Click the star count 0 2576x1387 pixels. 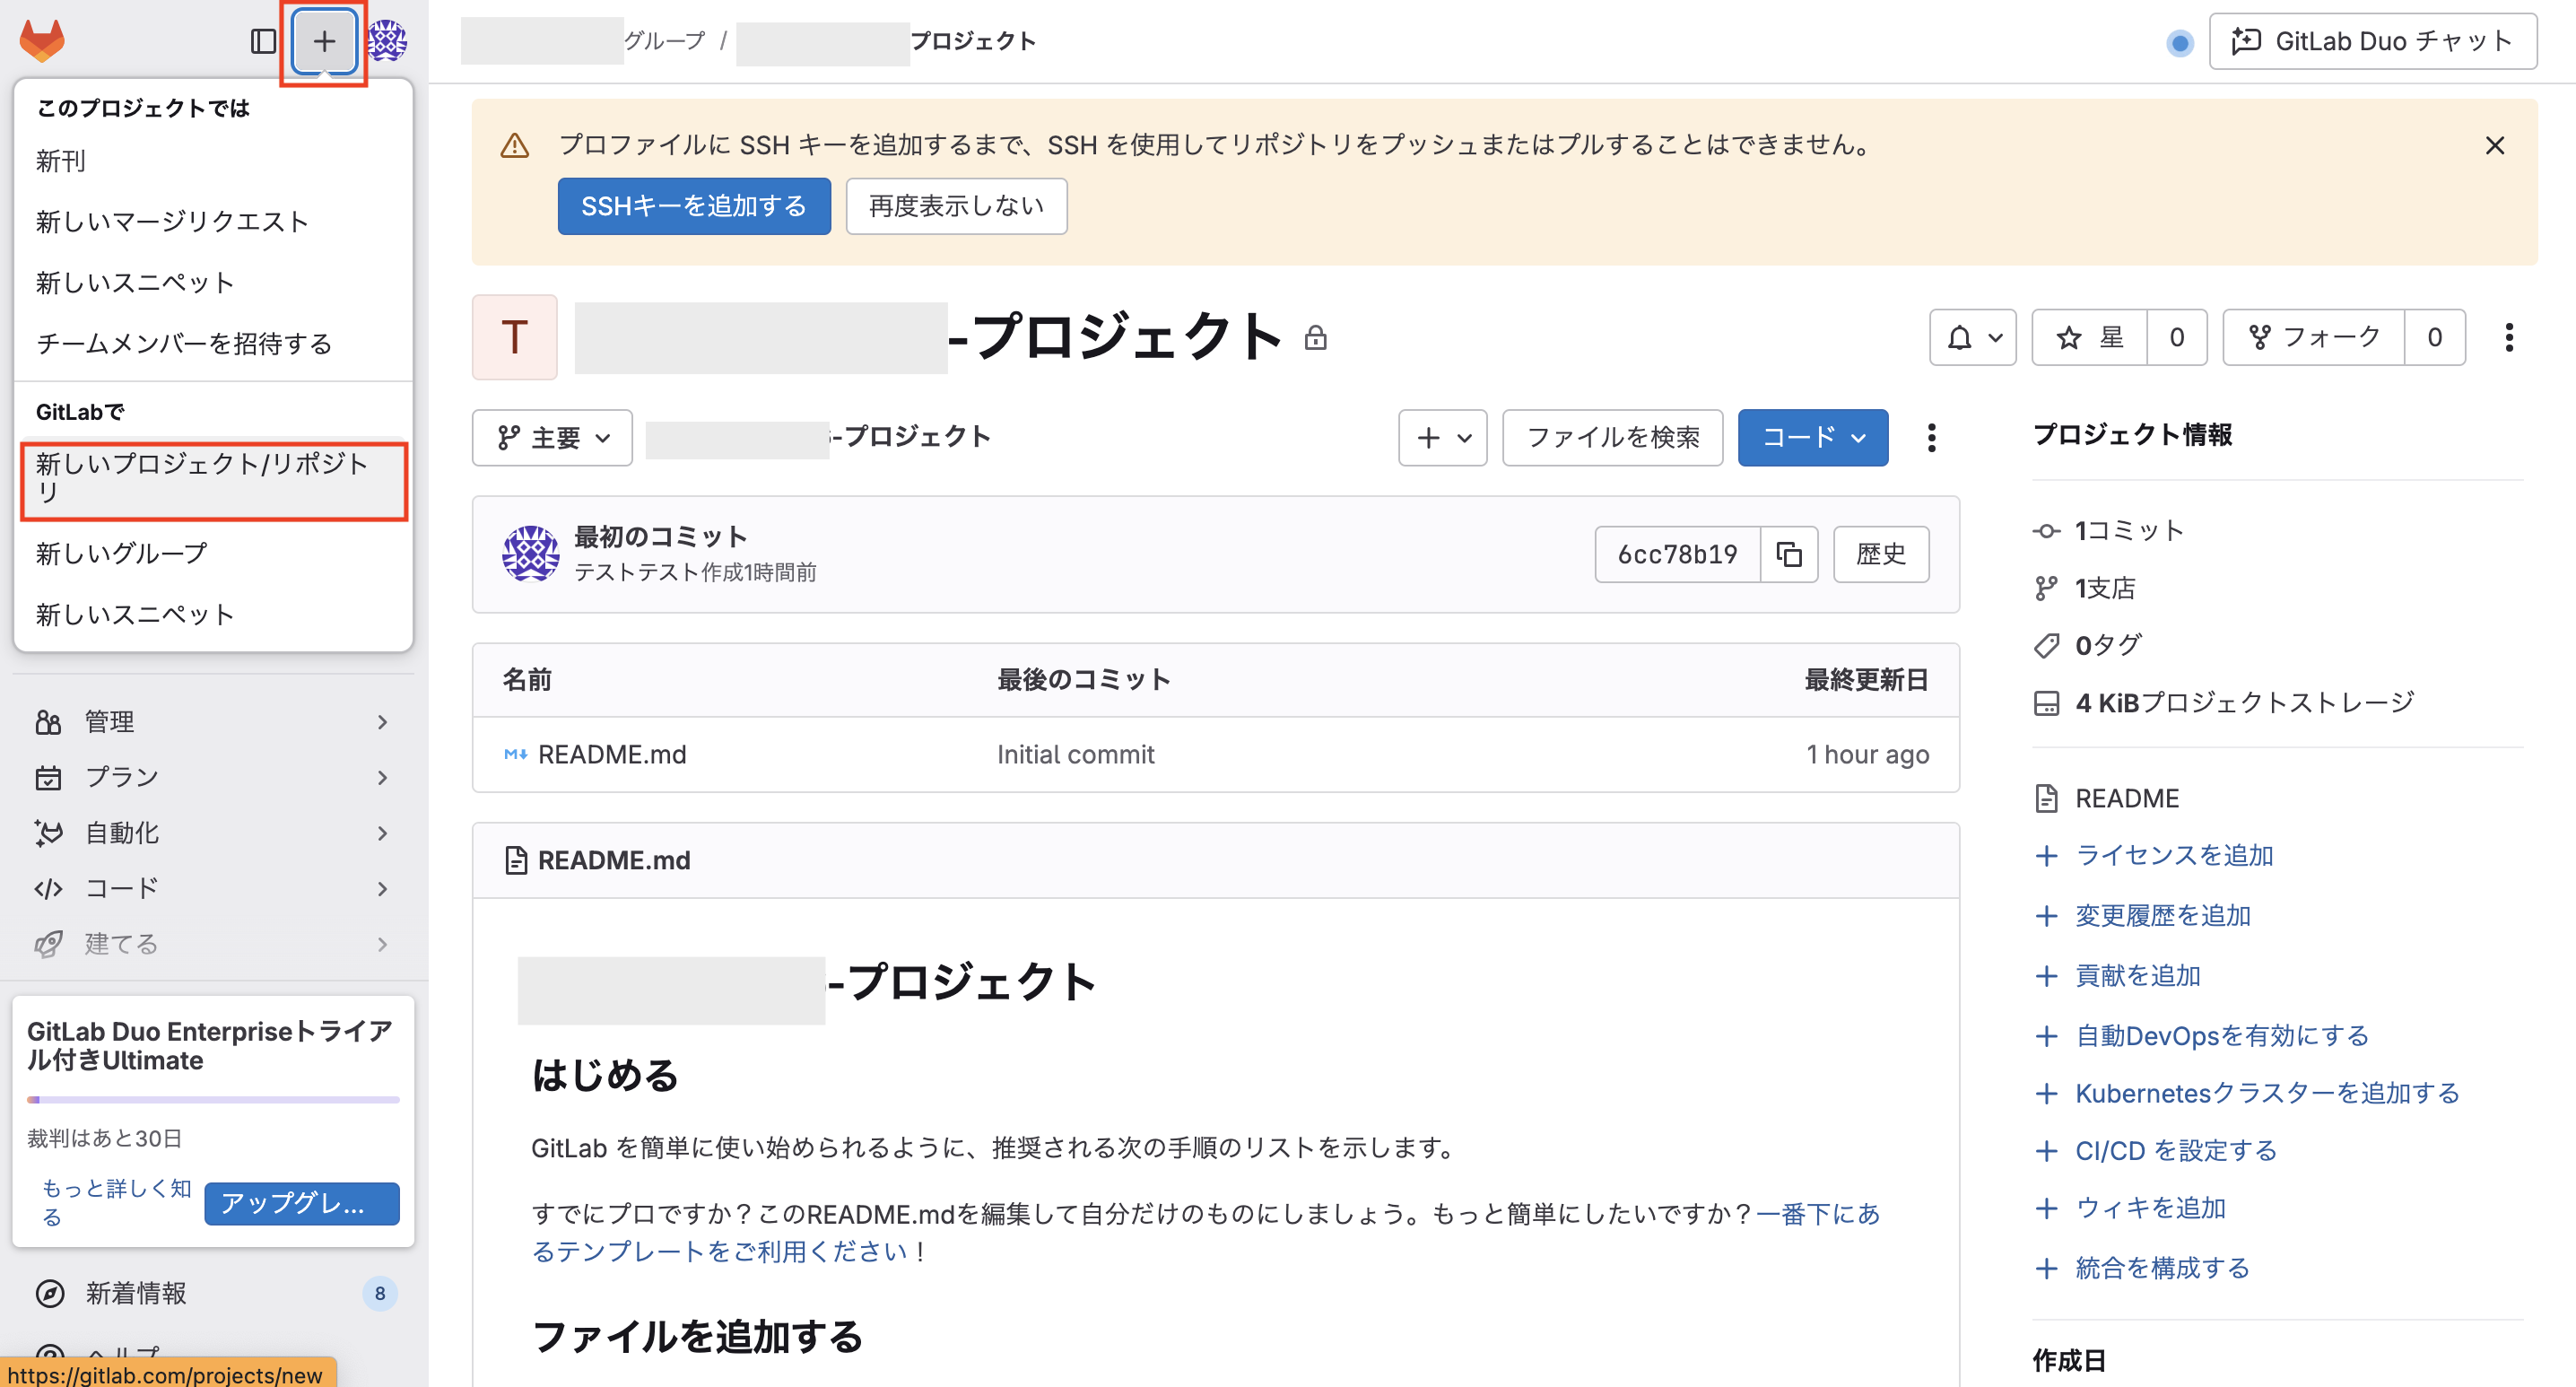tap(2176, 337)
